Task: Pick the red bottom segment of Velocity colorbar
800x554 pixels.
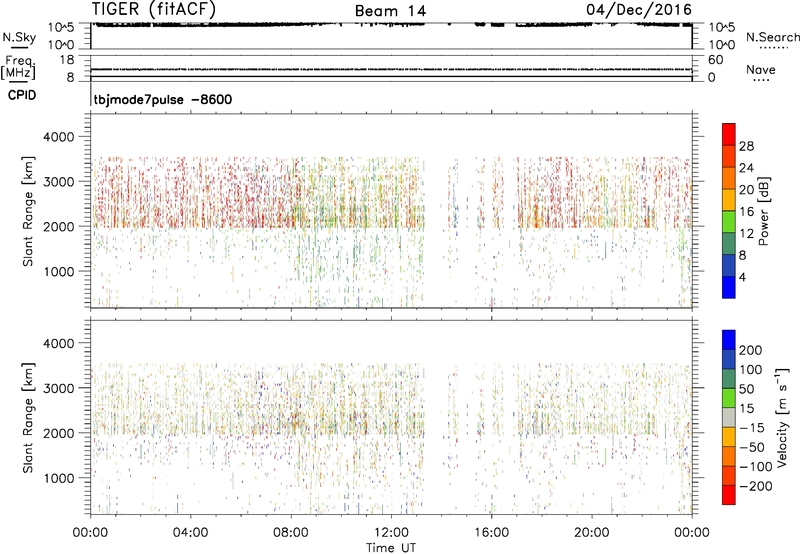Action: point(729,495)
